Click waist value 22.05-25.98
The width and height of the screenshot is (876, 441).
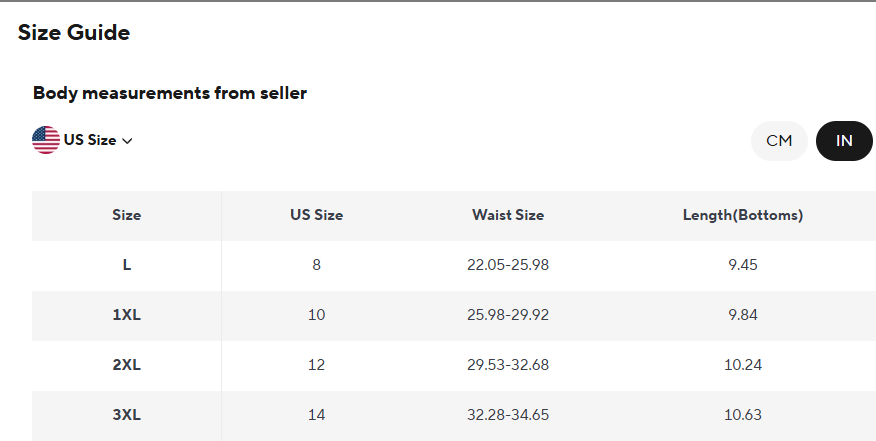tap(508, 265)
